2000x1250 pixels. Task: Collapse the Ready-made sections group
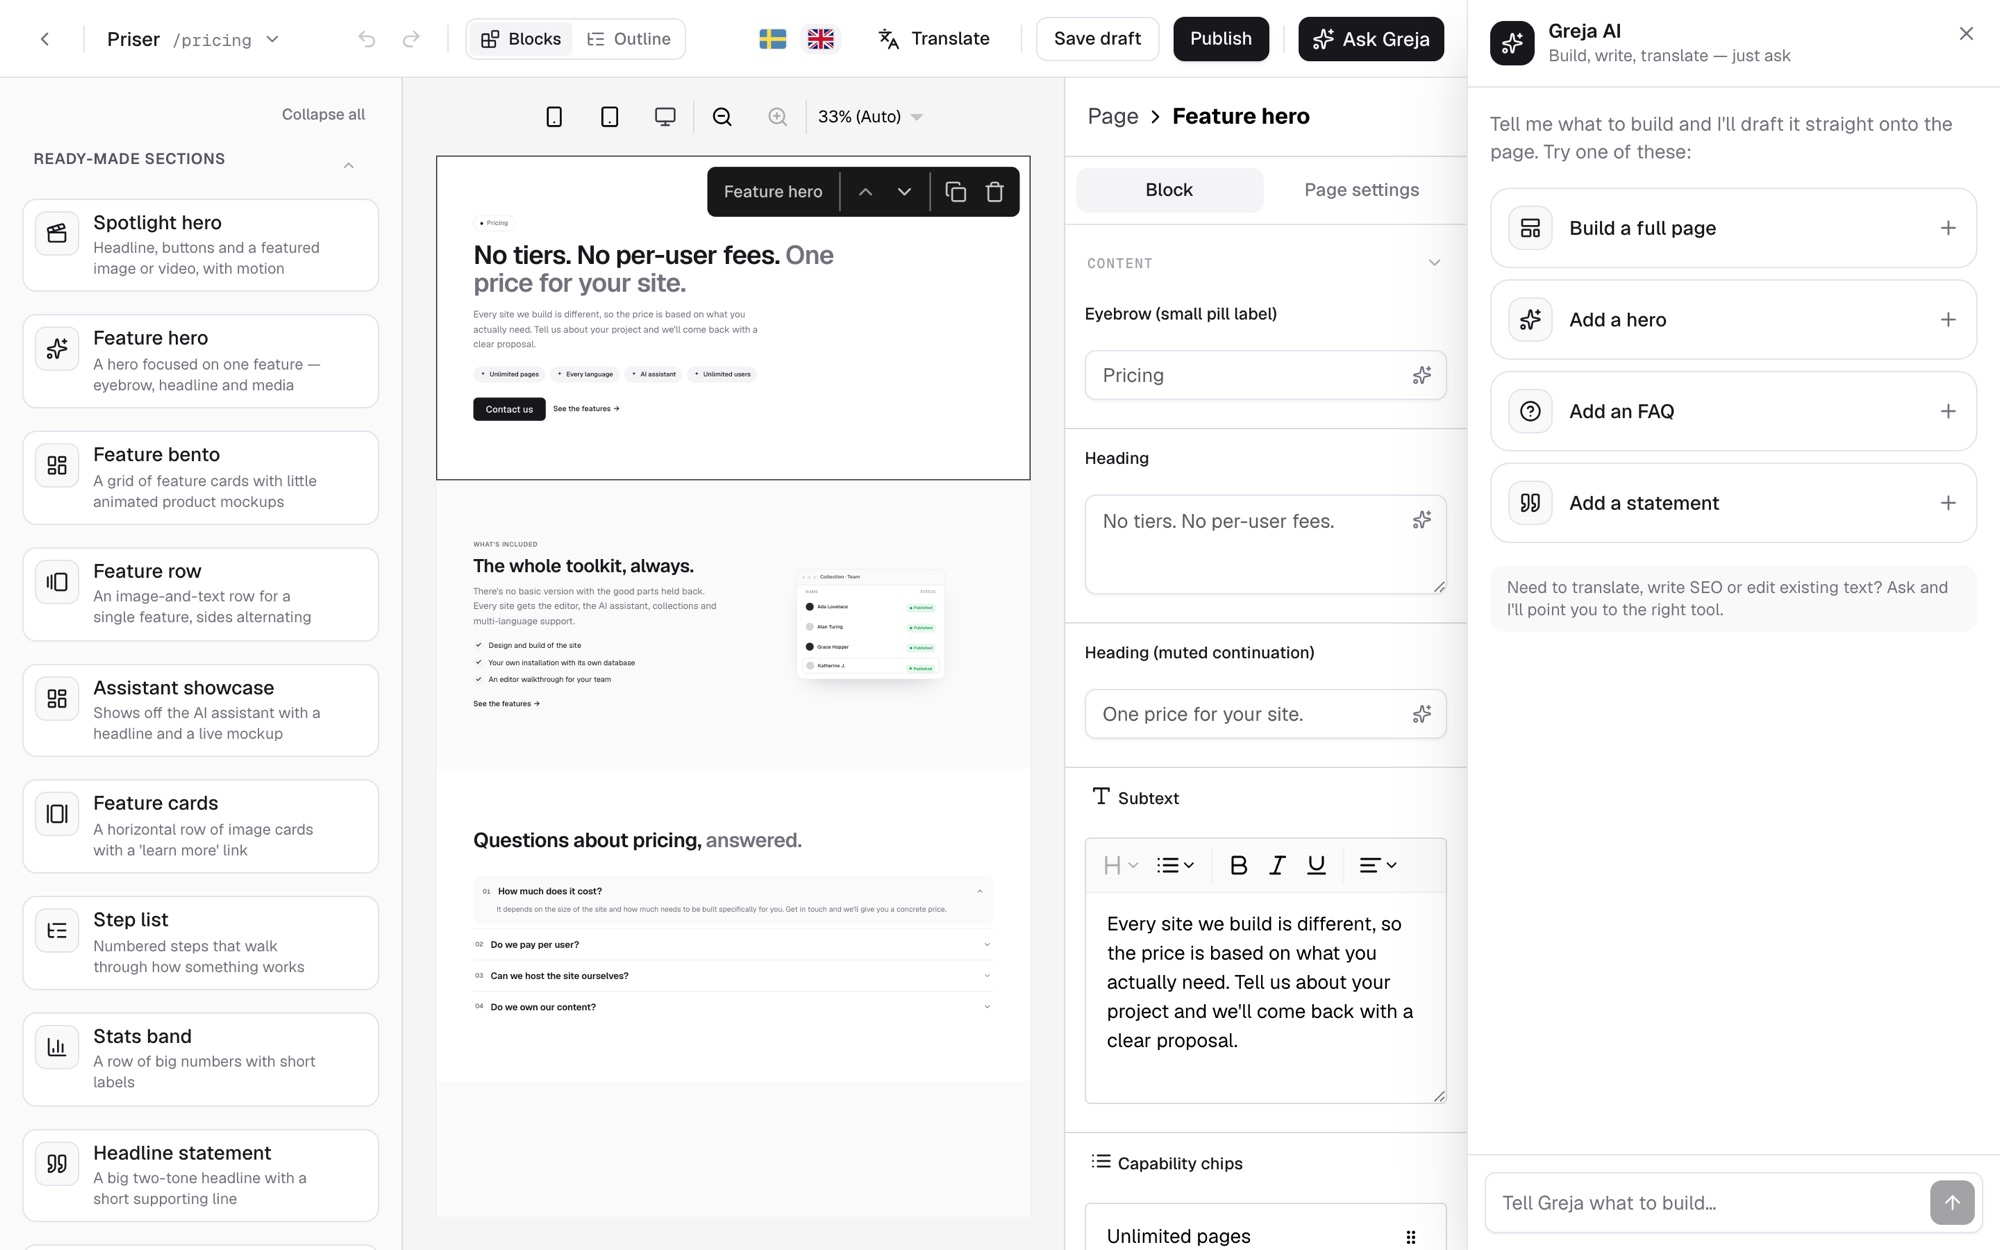(x=349, y=165)
